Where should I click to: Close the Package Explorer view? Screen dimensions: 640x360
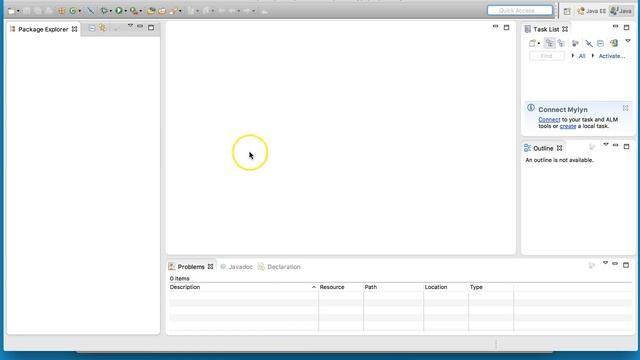tap(74, 29)
